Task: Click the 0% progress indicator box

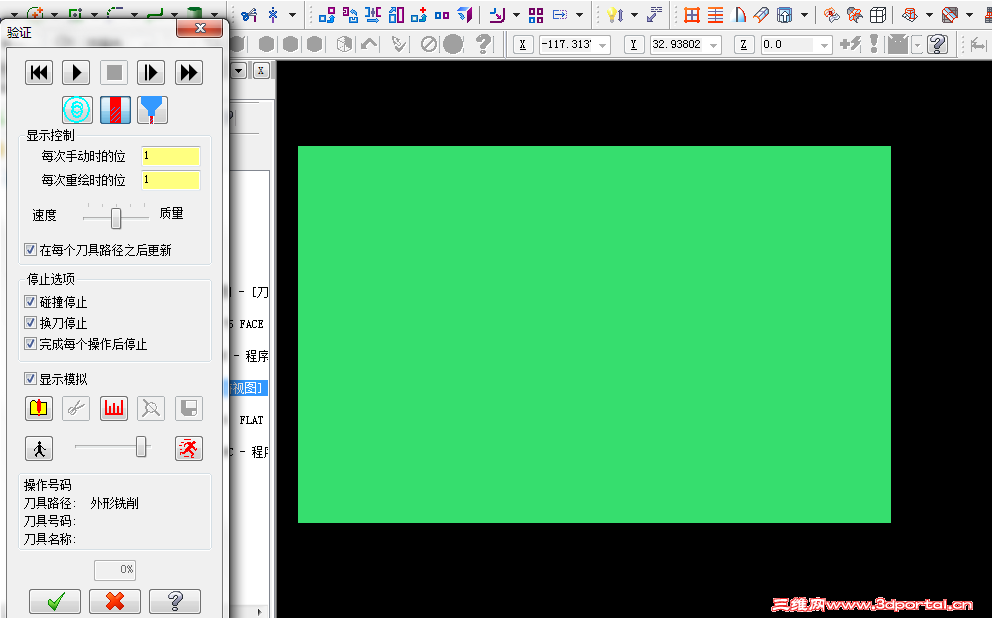Action: point(115,569)
